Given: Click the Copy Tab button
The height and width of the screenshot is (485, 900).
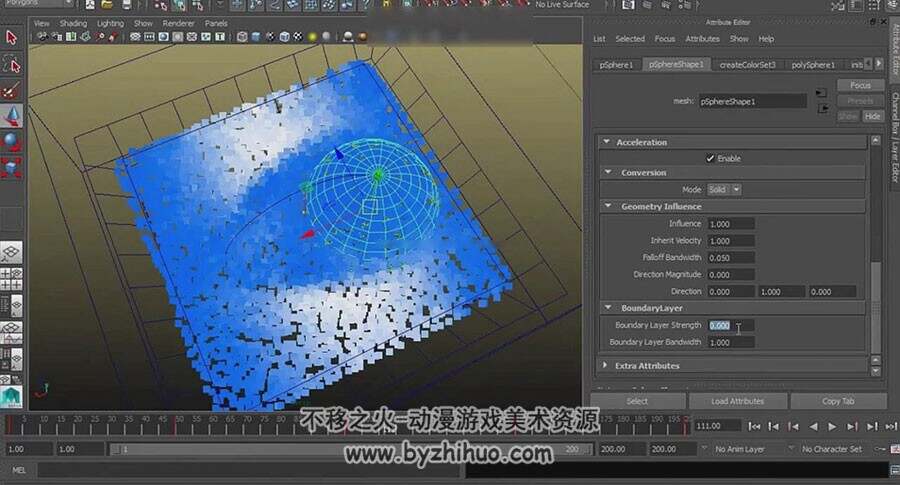Looking at the screenshot, I should tap(839, 401).
